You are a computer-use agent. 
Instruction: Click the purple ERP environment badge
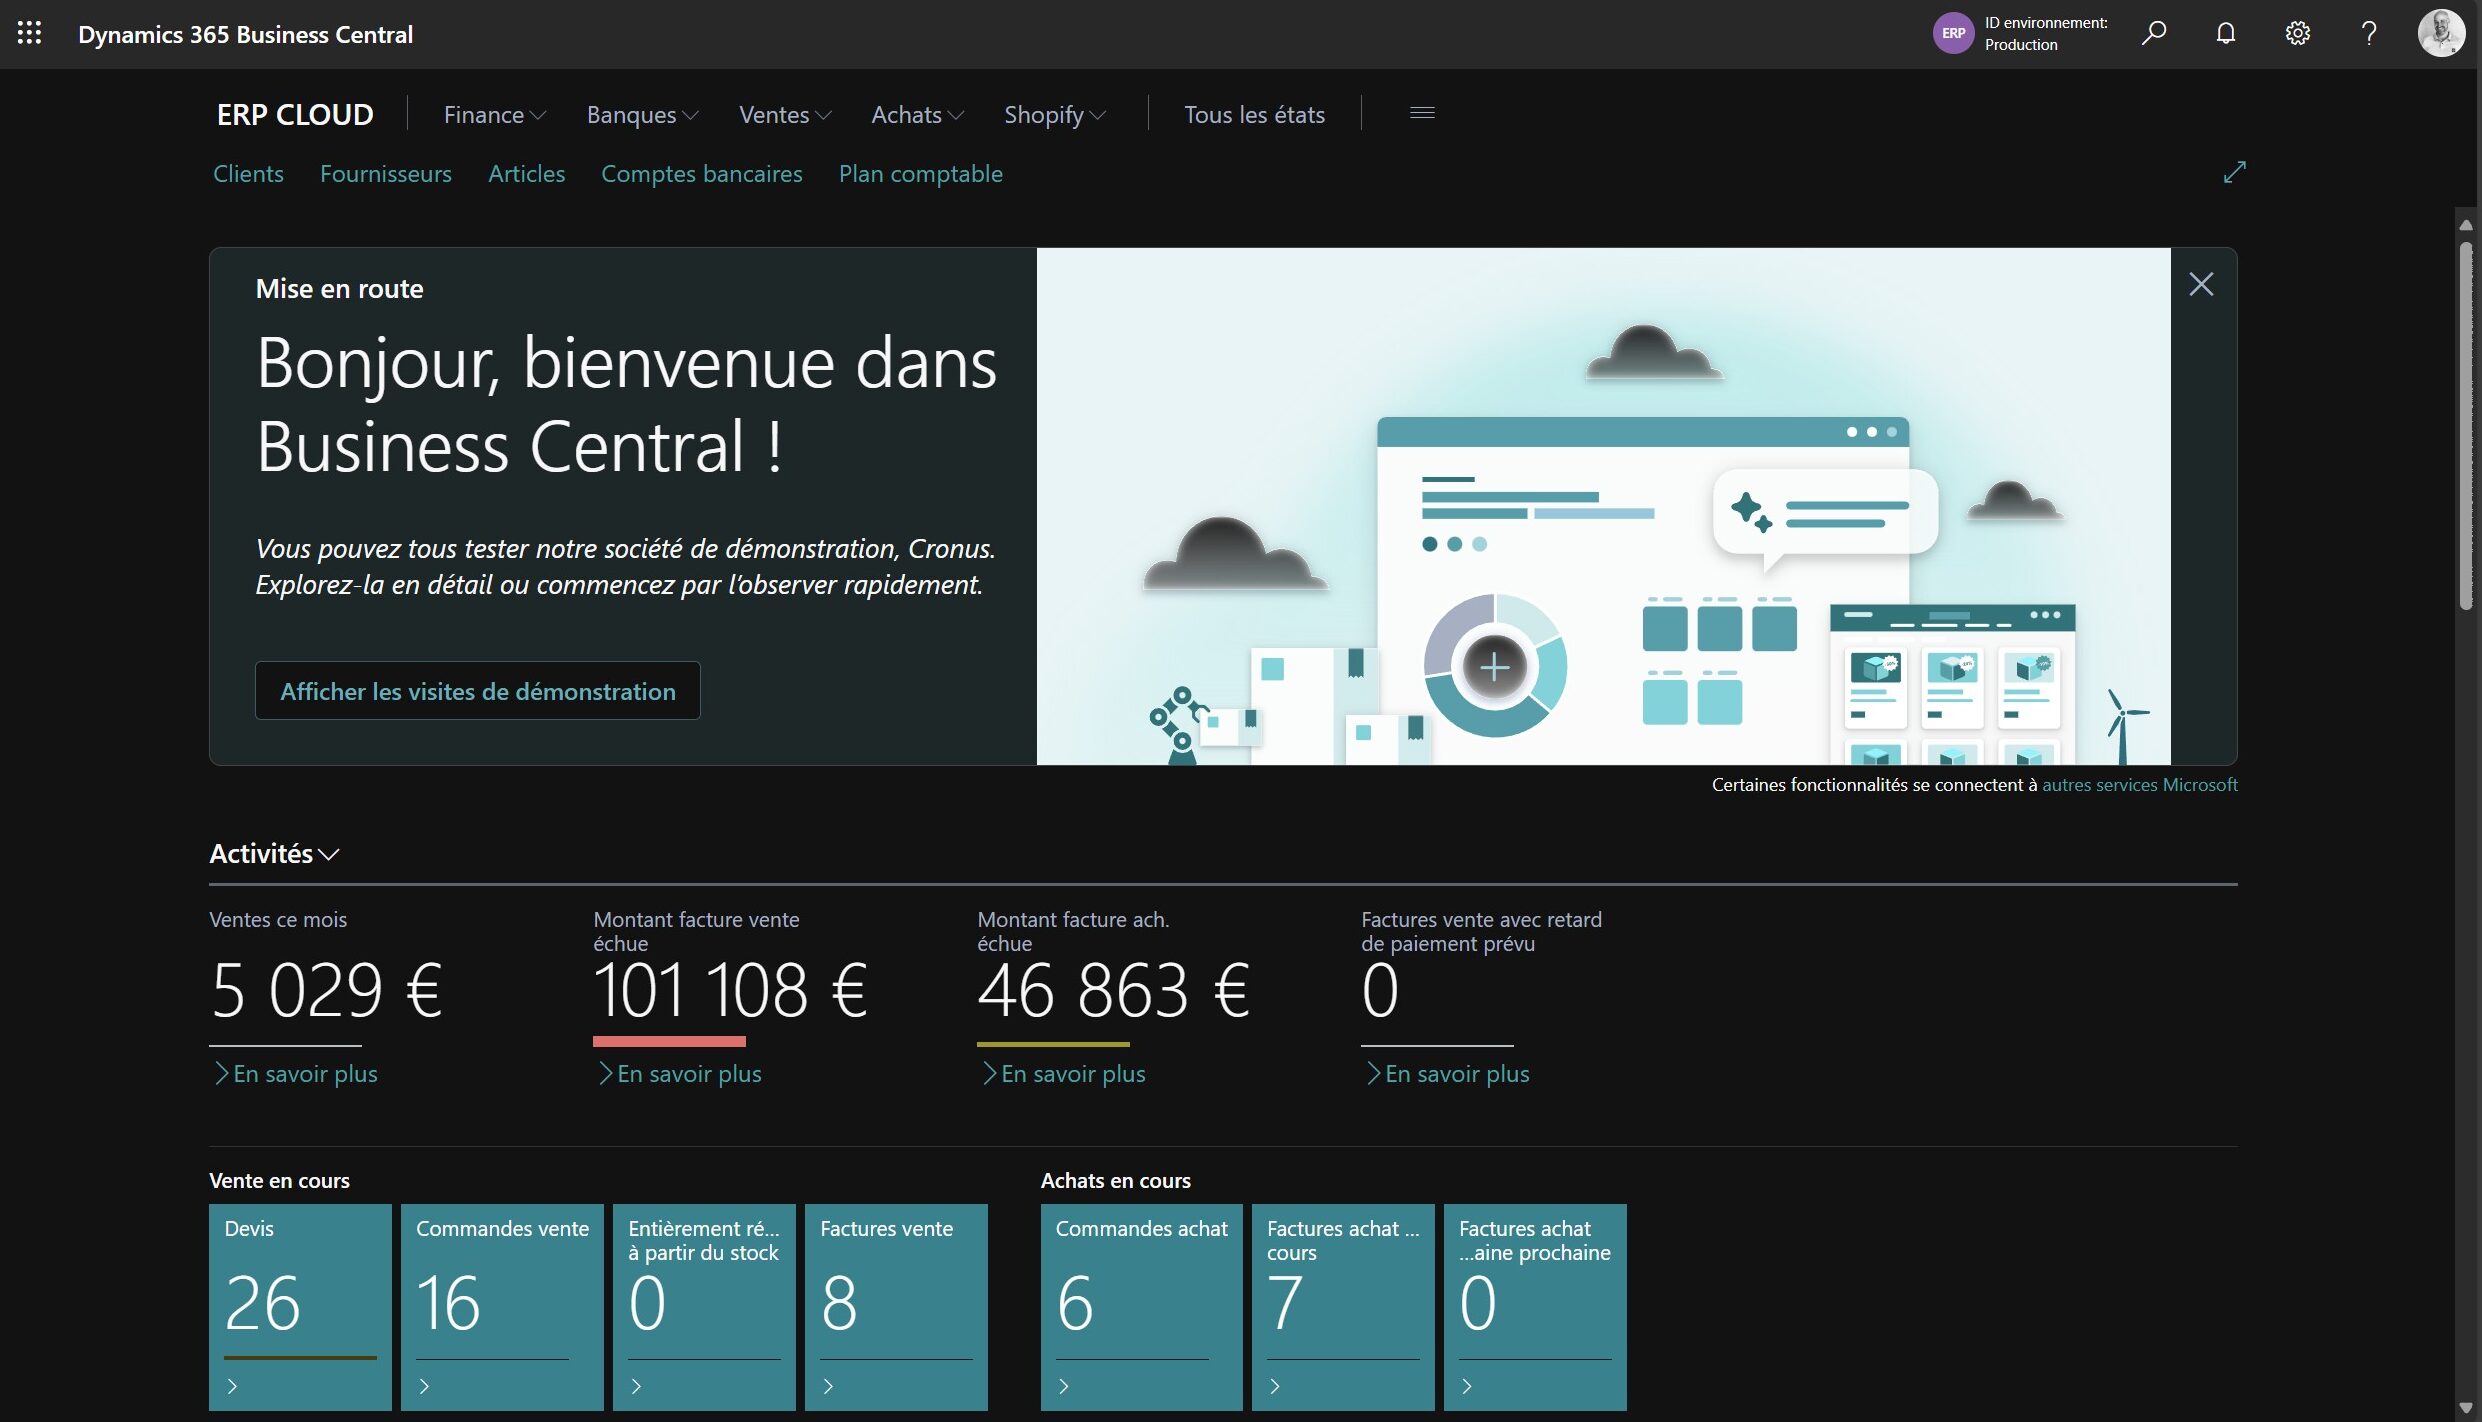pos(1953,33)
